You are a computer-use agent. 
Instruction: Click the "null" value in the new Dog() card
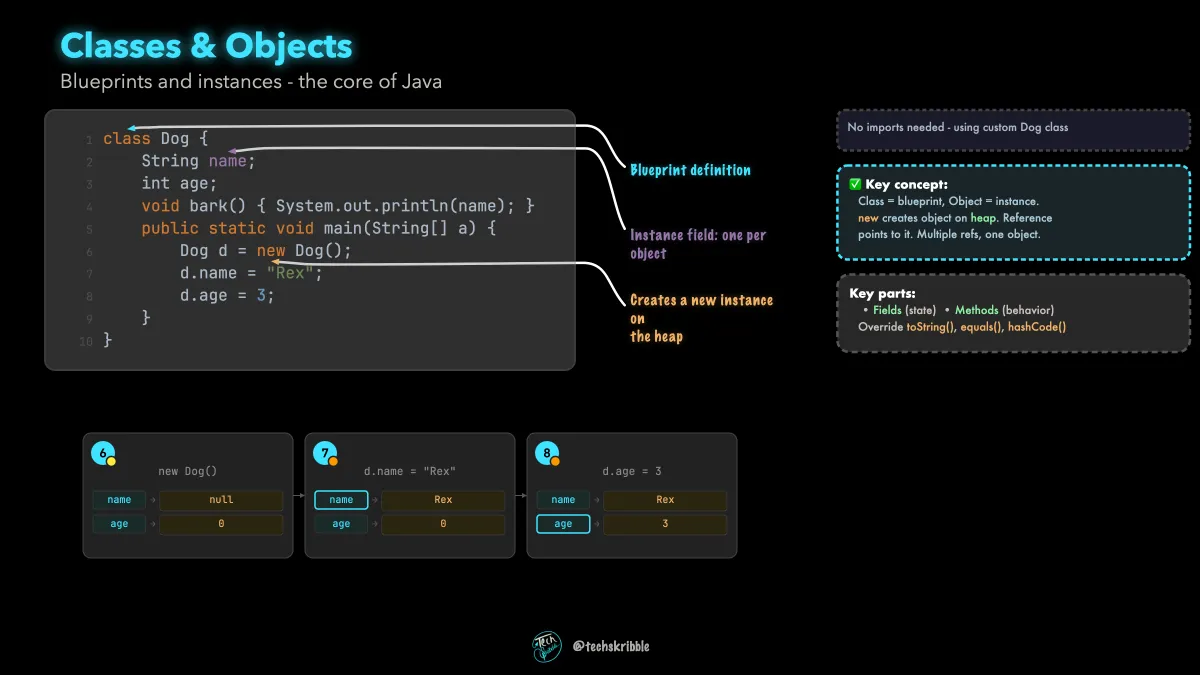pyautogui.click(x=221, y=500)
